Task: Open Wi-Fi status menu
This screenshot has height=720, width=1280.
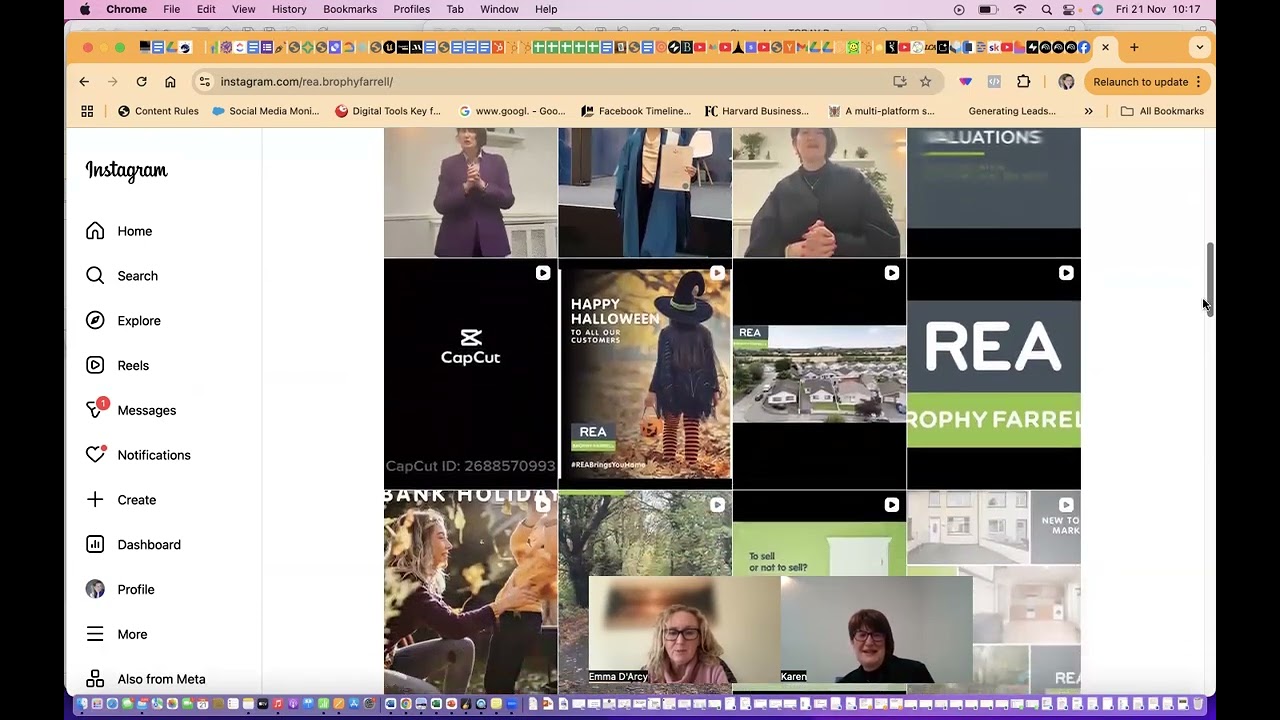Action: coord(1019,9)
